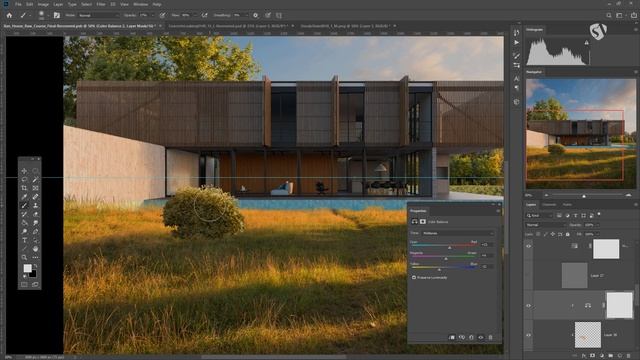Select the Magic Wand tool
Viewport: 640px width, 360px height.
[36, 179]
